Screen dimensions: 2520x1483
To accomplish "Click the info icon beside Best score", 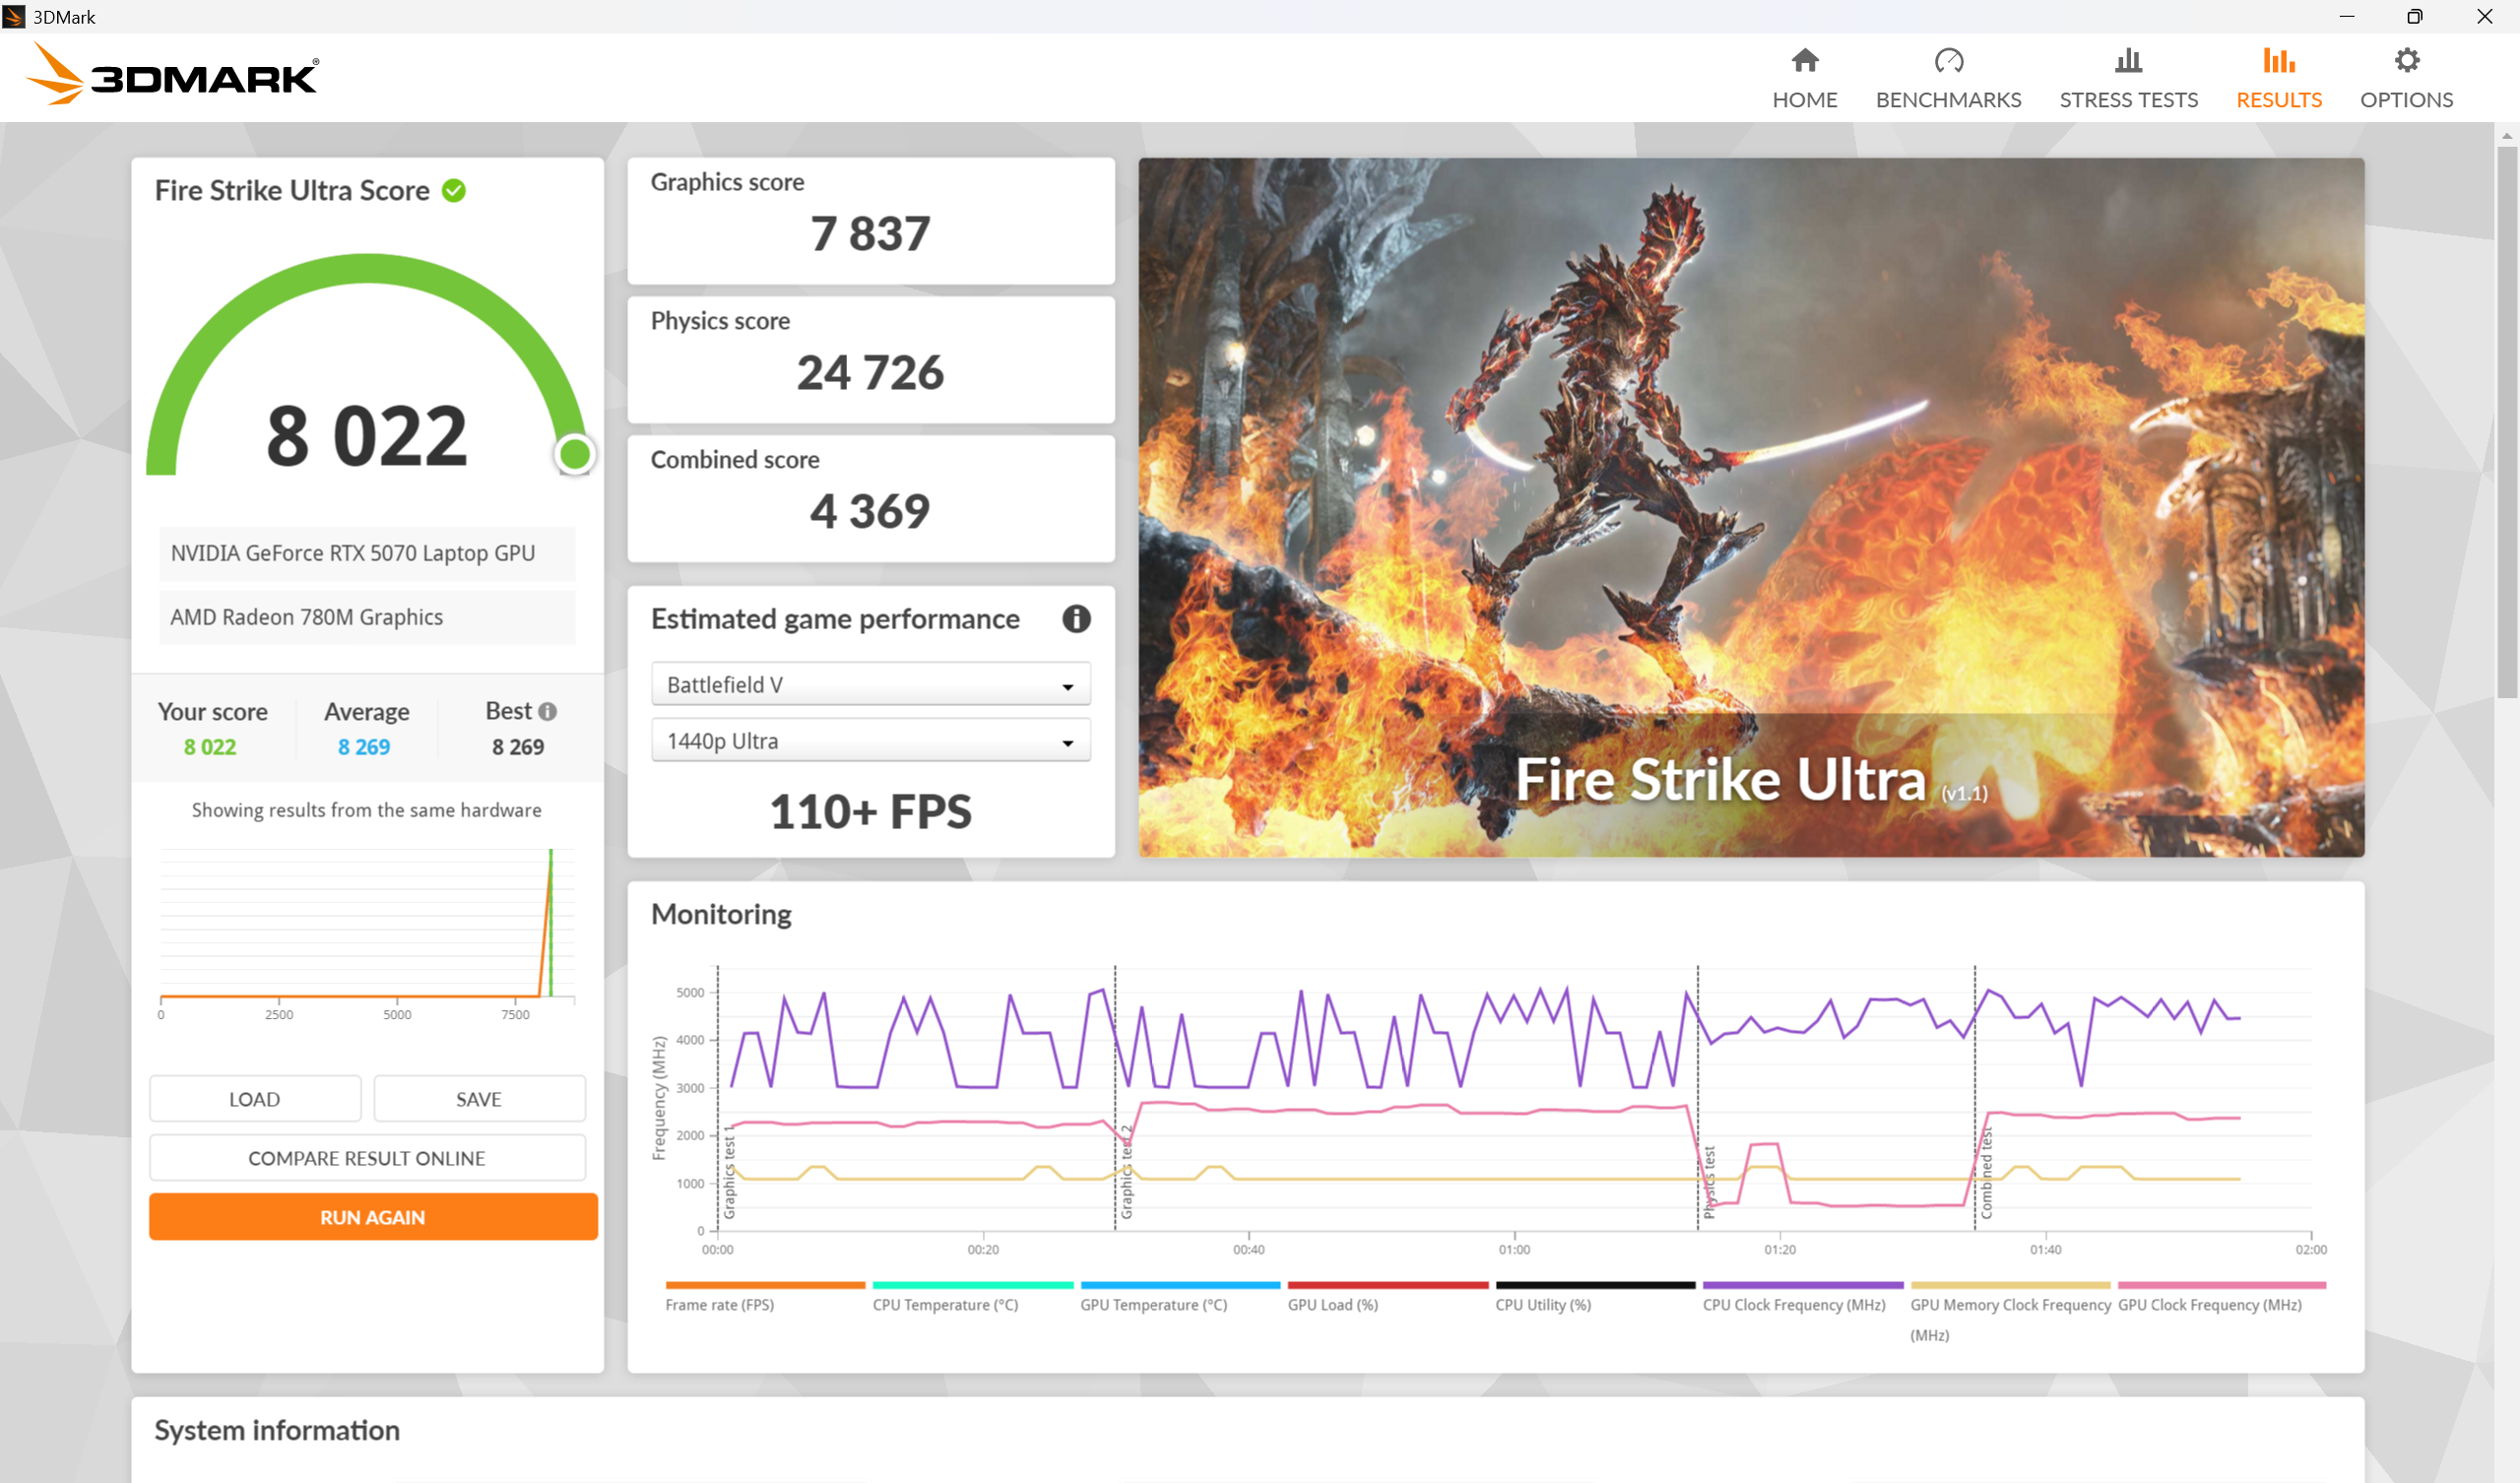I will (547, 711).
